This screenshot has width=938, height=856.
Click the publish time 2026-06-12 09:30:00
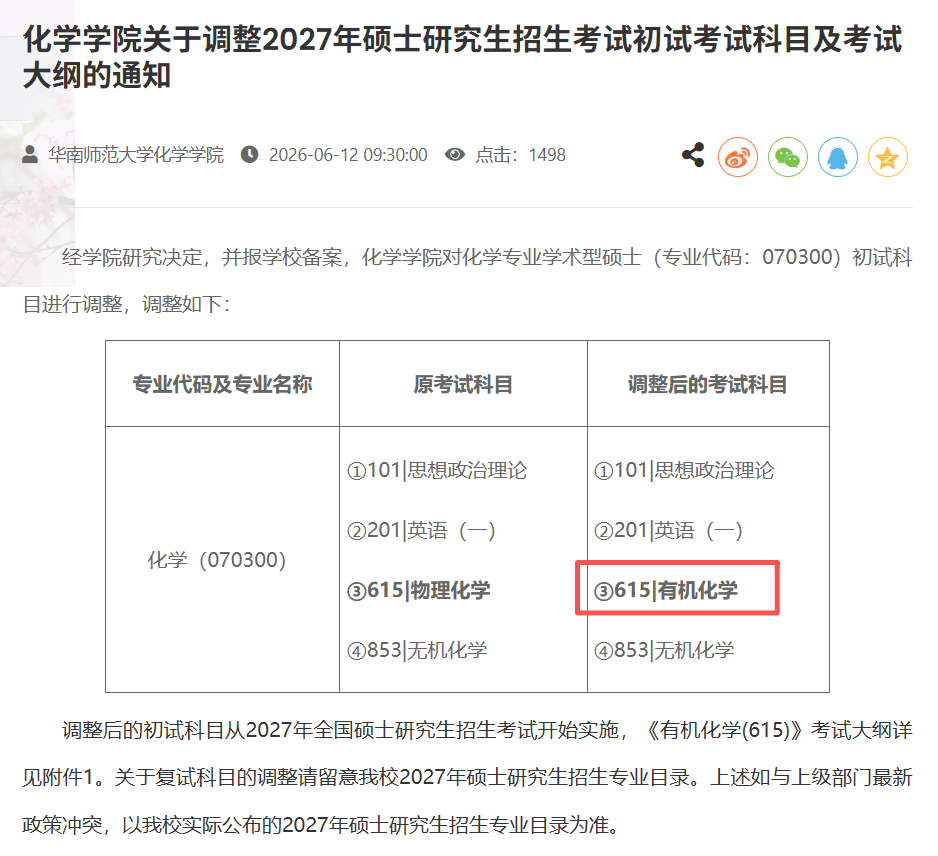(348, 155)
